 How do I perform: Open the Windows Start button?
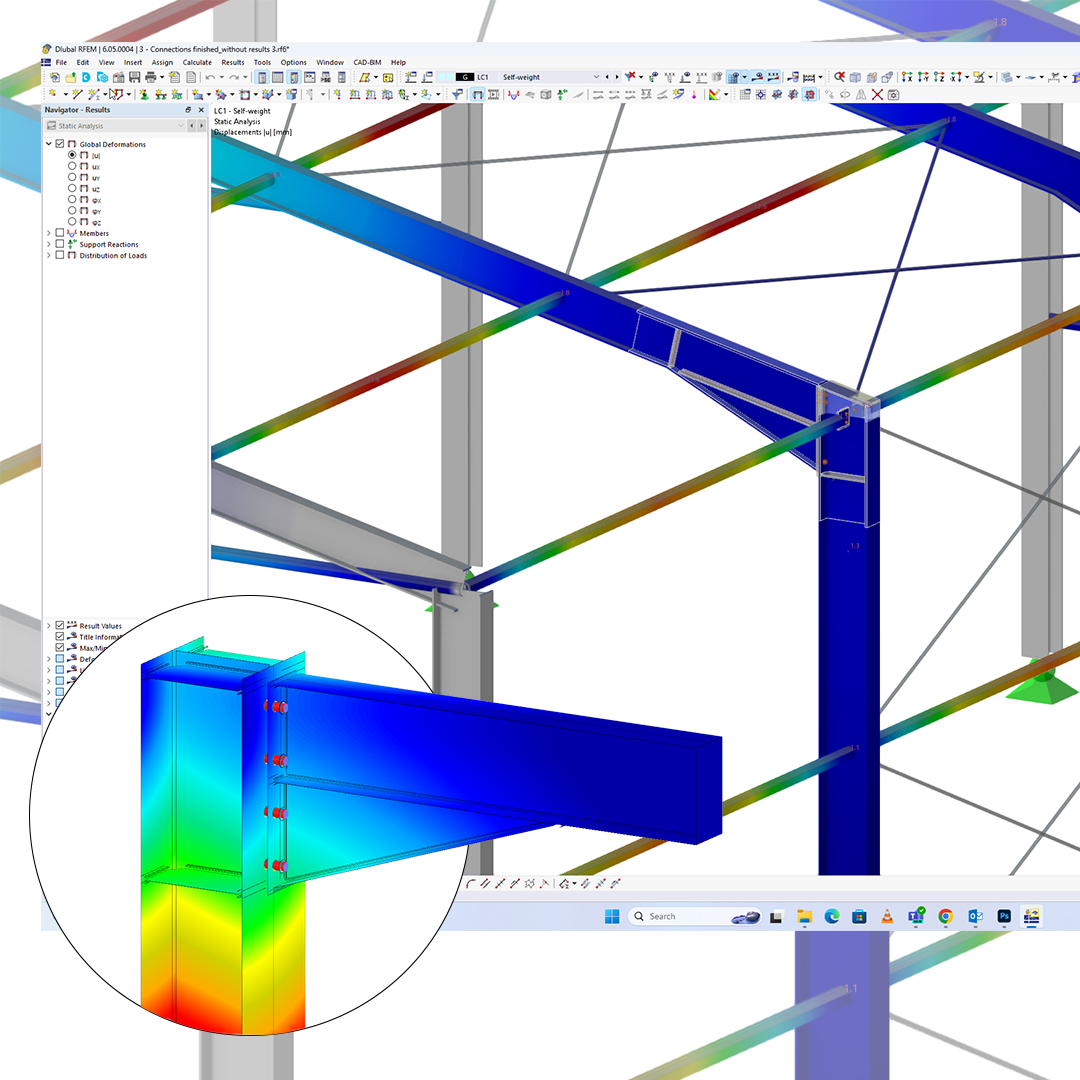(612, 916)
